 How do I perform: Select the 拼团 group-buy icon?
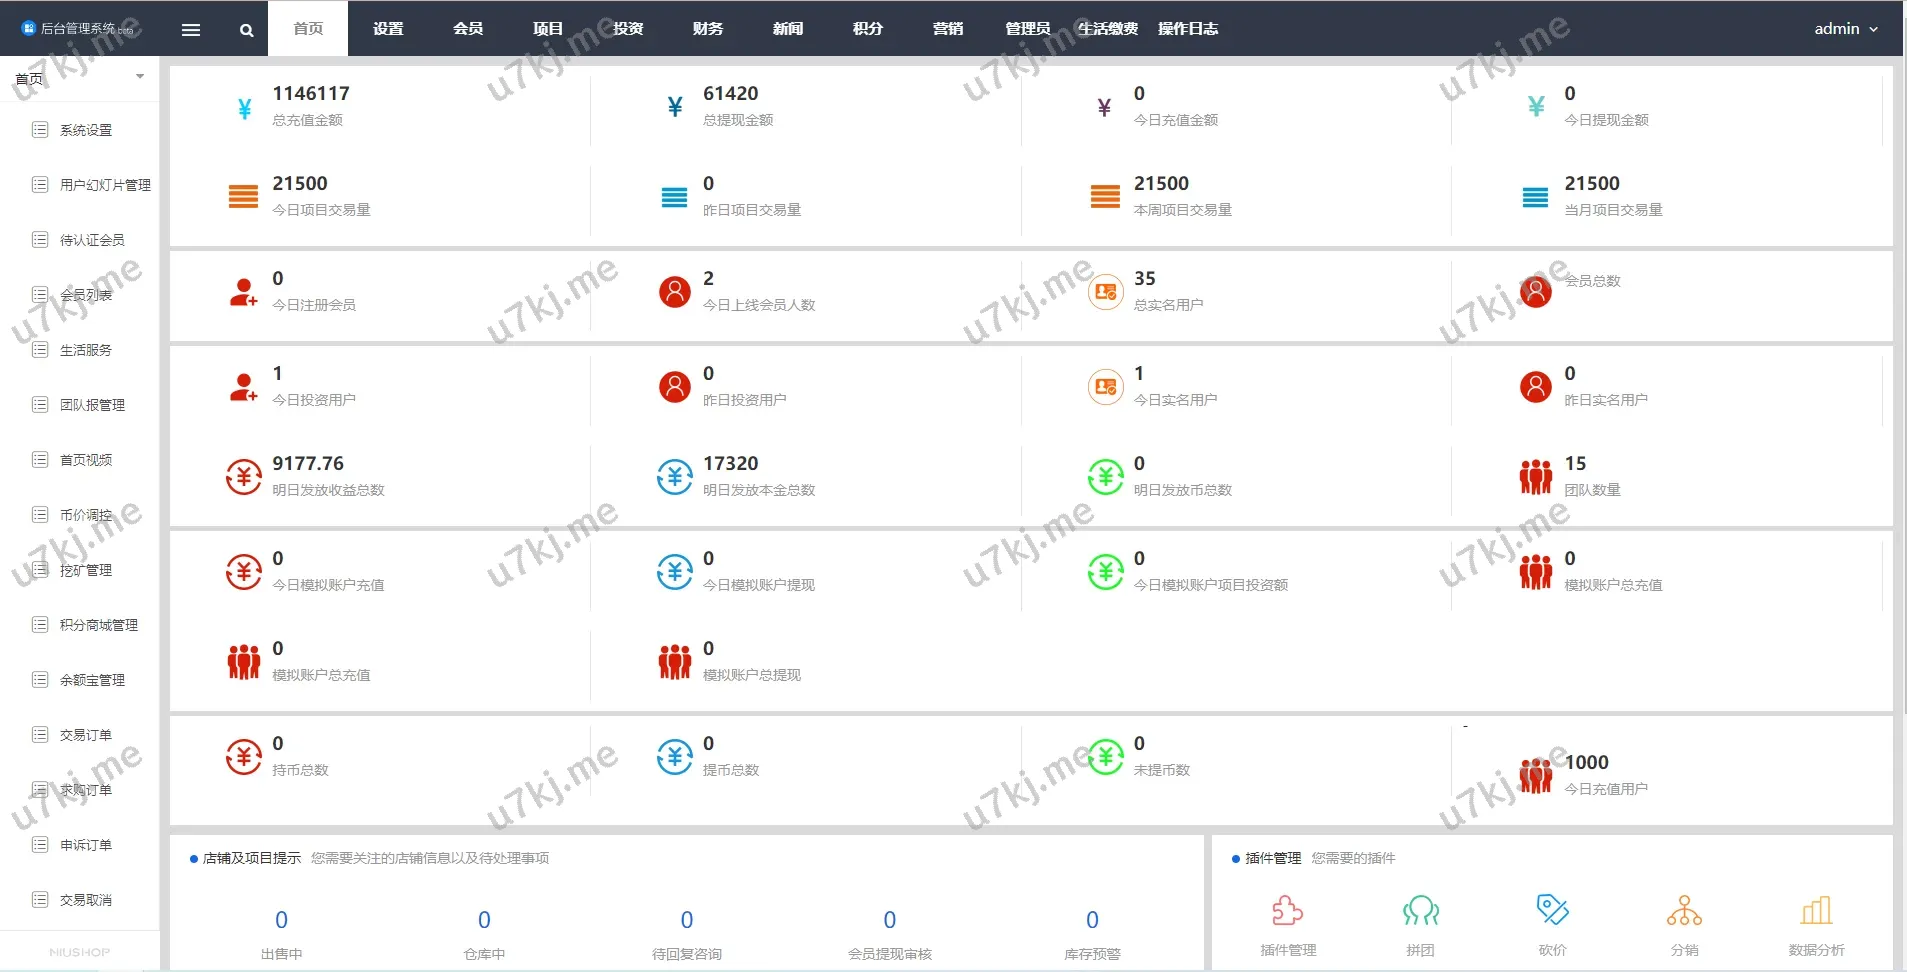tap(1420, 911)
